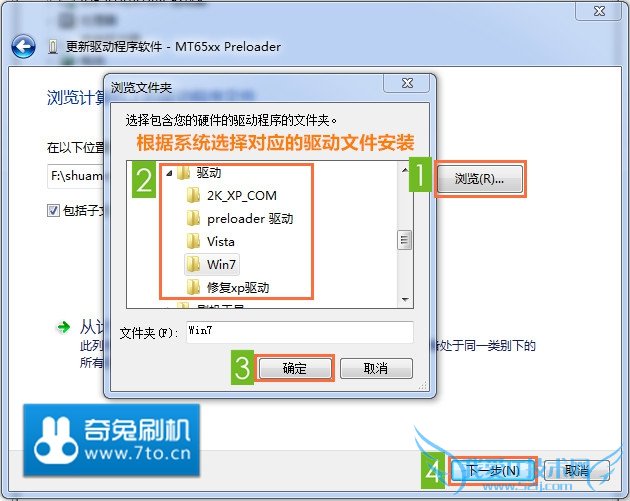Cancel the browse folder dialog
Viewport: 630px width, 501px height.
(x=376, y=368)
